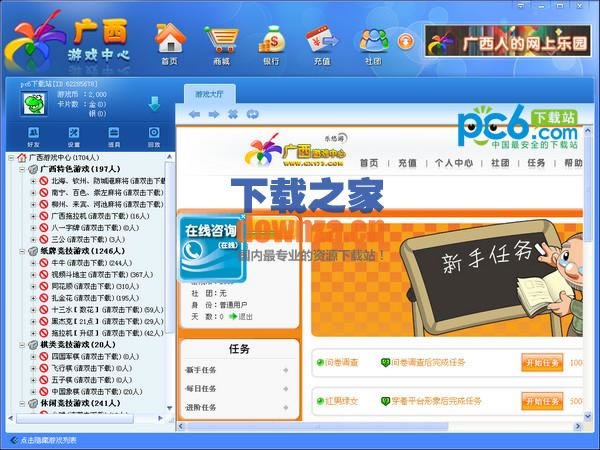Screen dimensions: 600x450
Task: Click the blocked icon beside 中国象棋
Action: coord(44,392)
